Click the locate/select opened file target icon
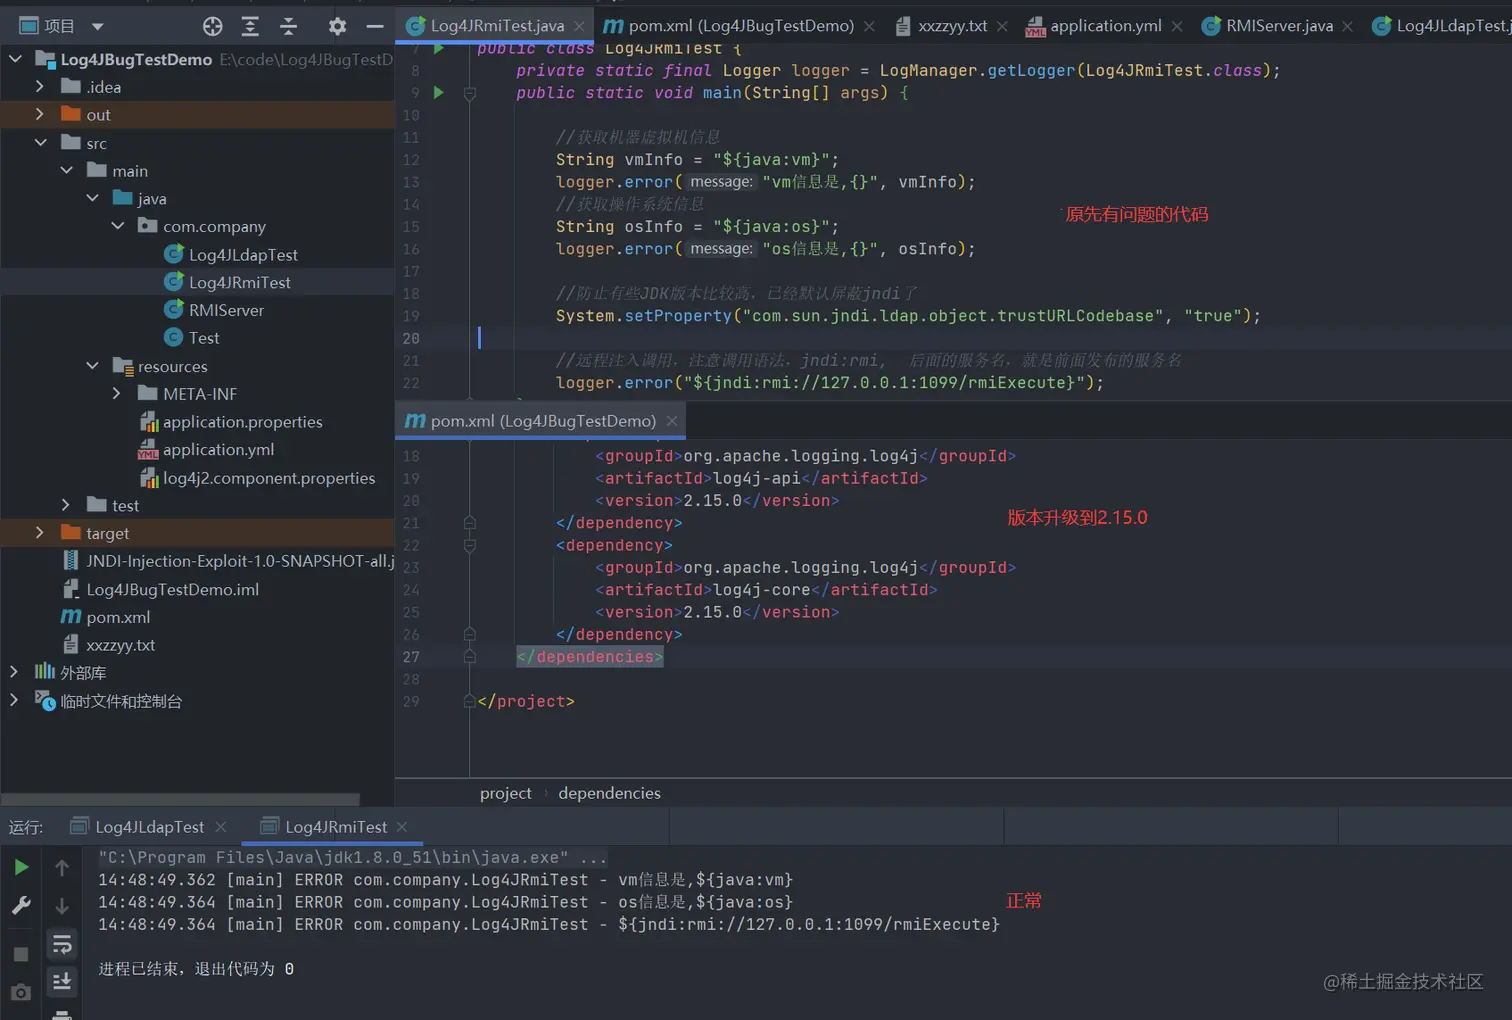Image resolution: width=1512 pixels, height=1020 pixels. (x=212, y=26)
